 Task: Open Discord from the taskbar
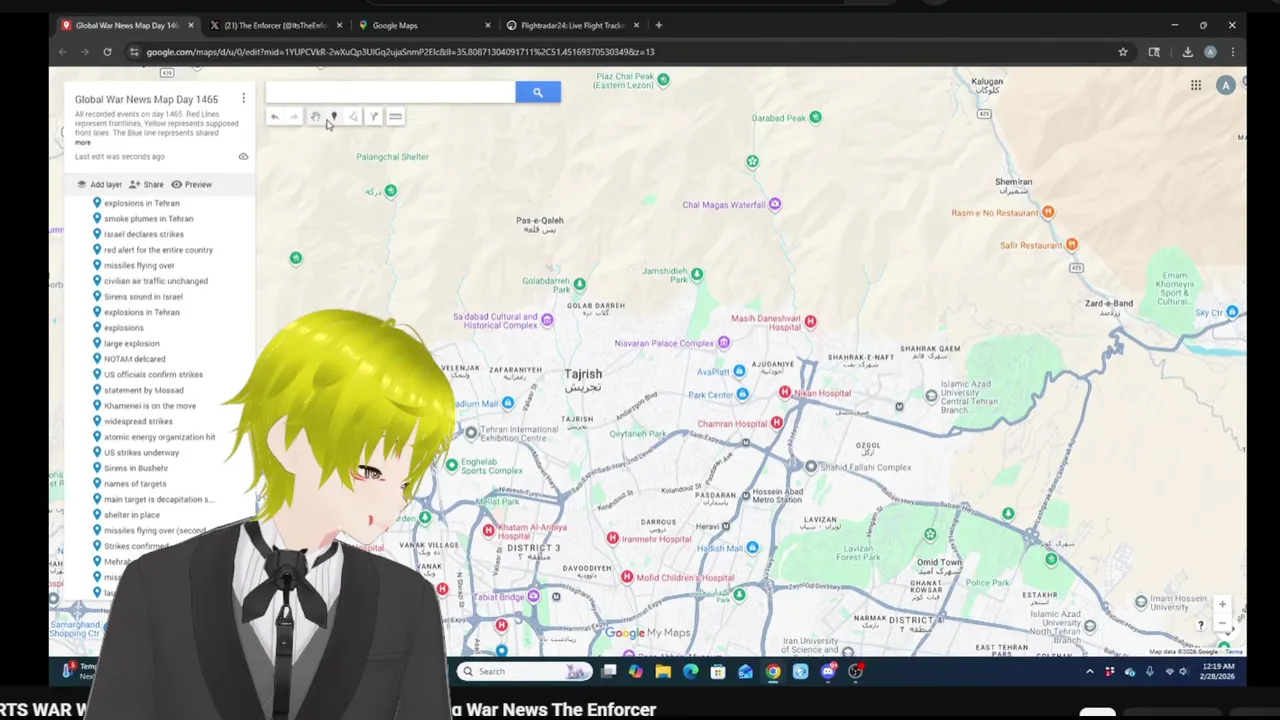point(828,672)
